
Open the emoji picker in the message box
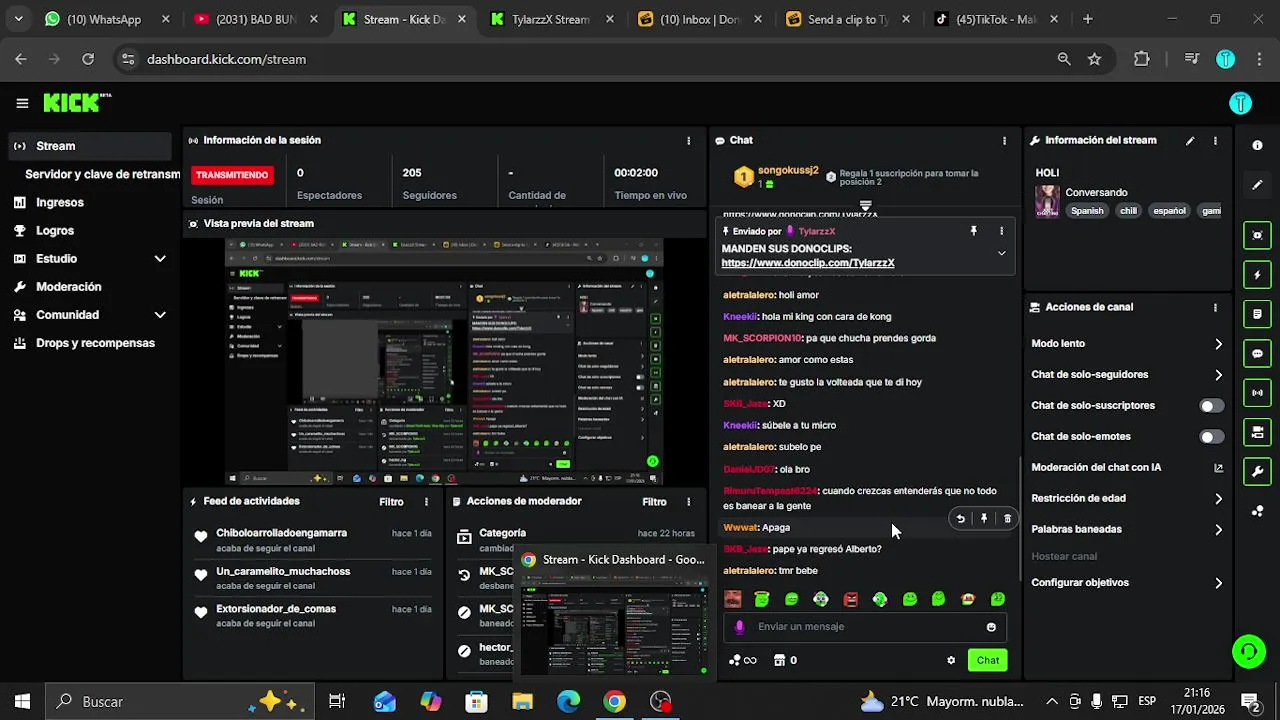pyautogui.click(x=991, y=627)
